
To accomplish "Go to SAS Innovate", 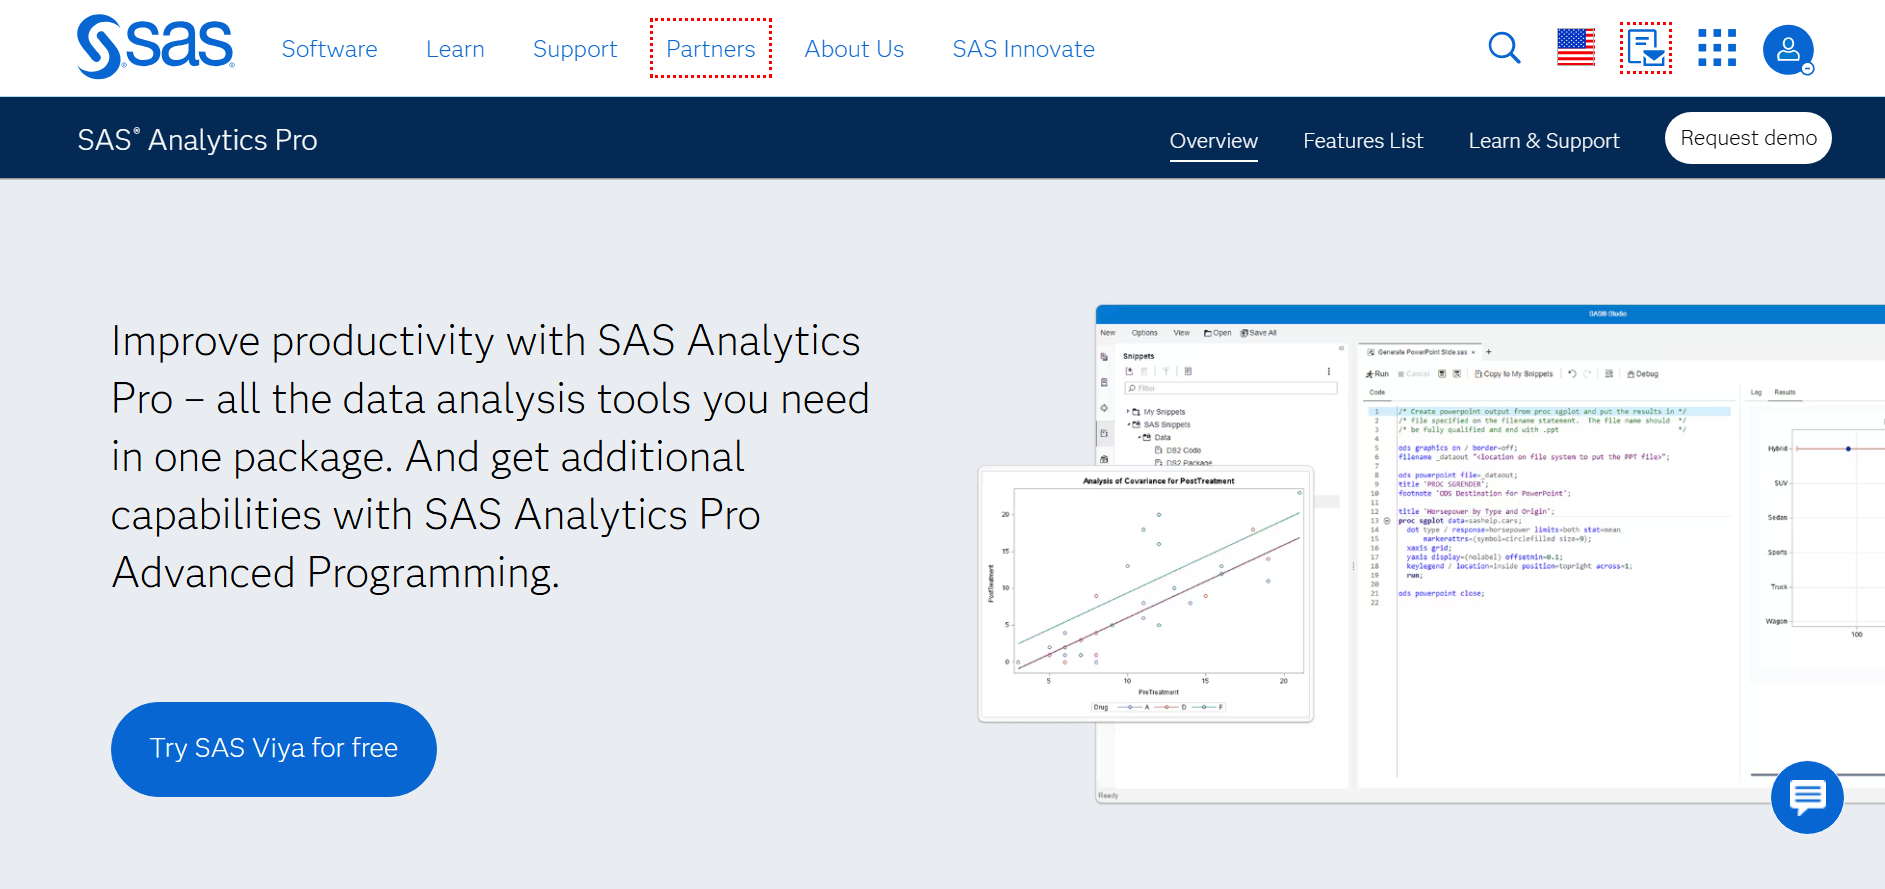I will 1023,49.
